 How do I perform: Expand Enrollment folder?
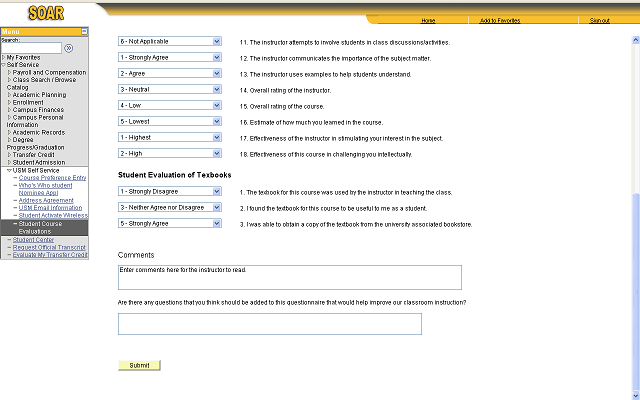9,102
